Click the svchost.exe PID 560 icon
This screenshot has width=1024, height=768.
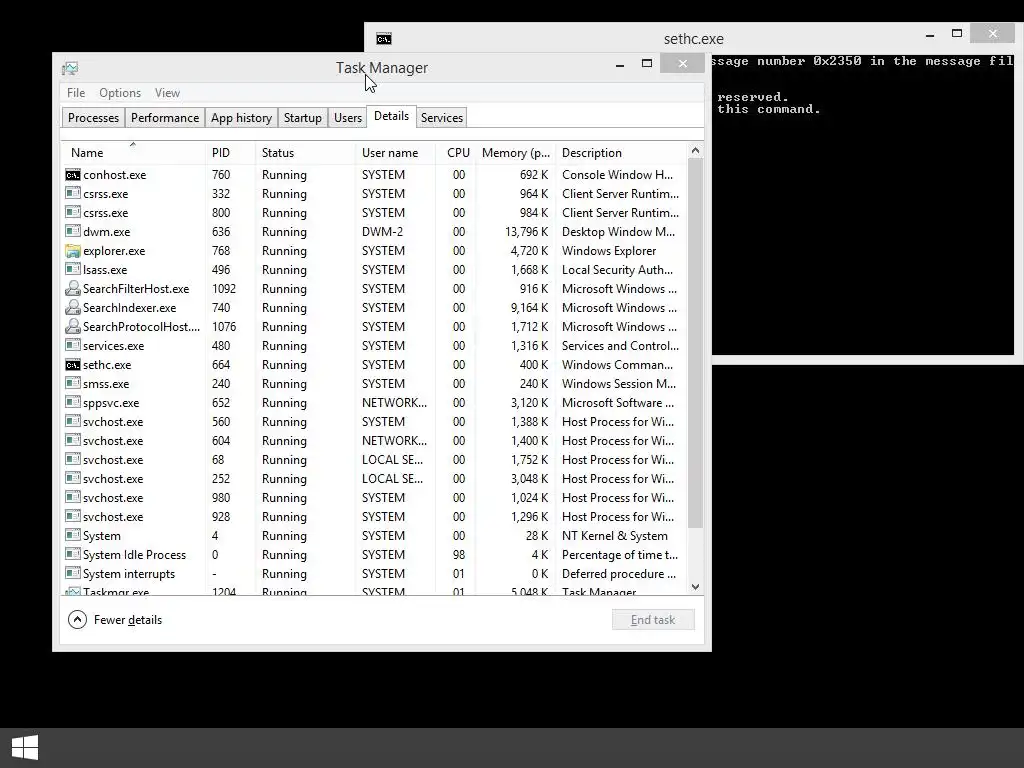coord(72,421)
